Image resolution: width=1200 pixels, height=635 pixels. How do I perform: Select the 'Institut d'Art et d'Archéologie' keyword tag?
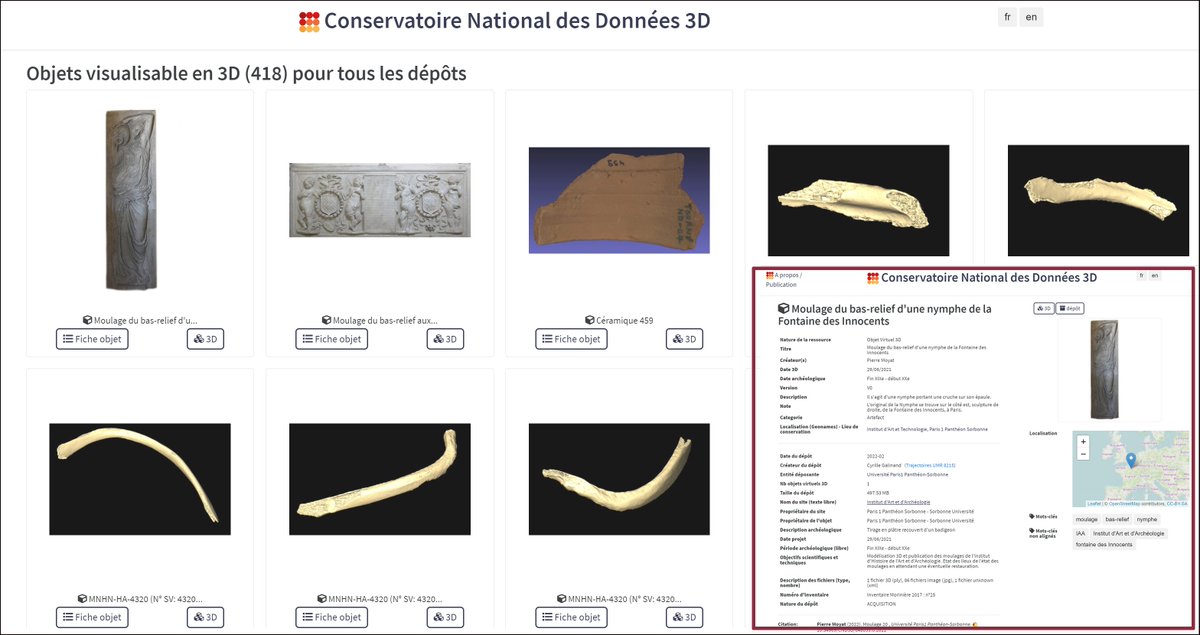(x=1129, y=533)
